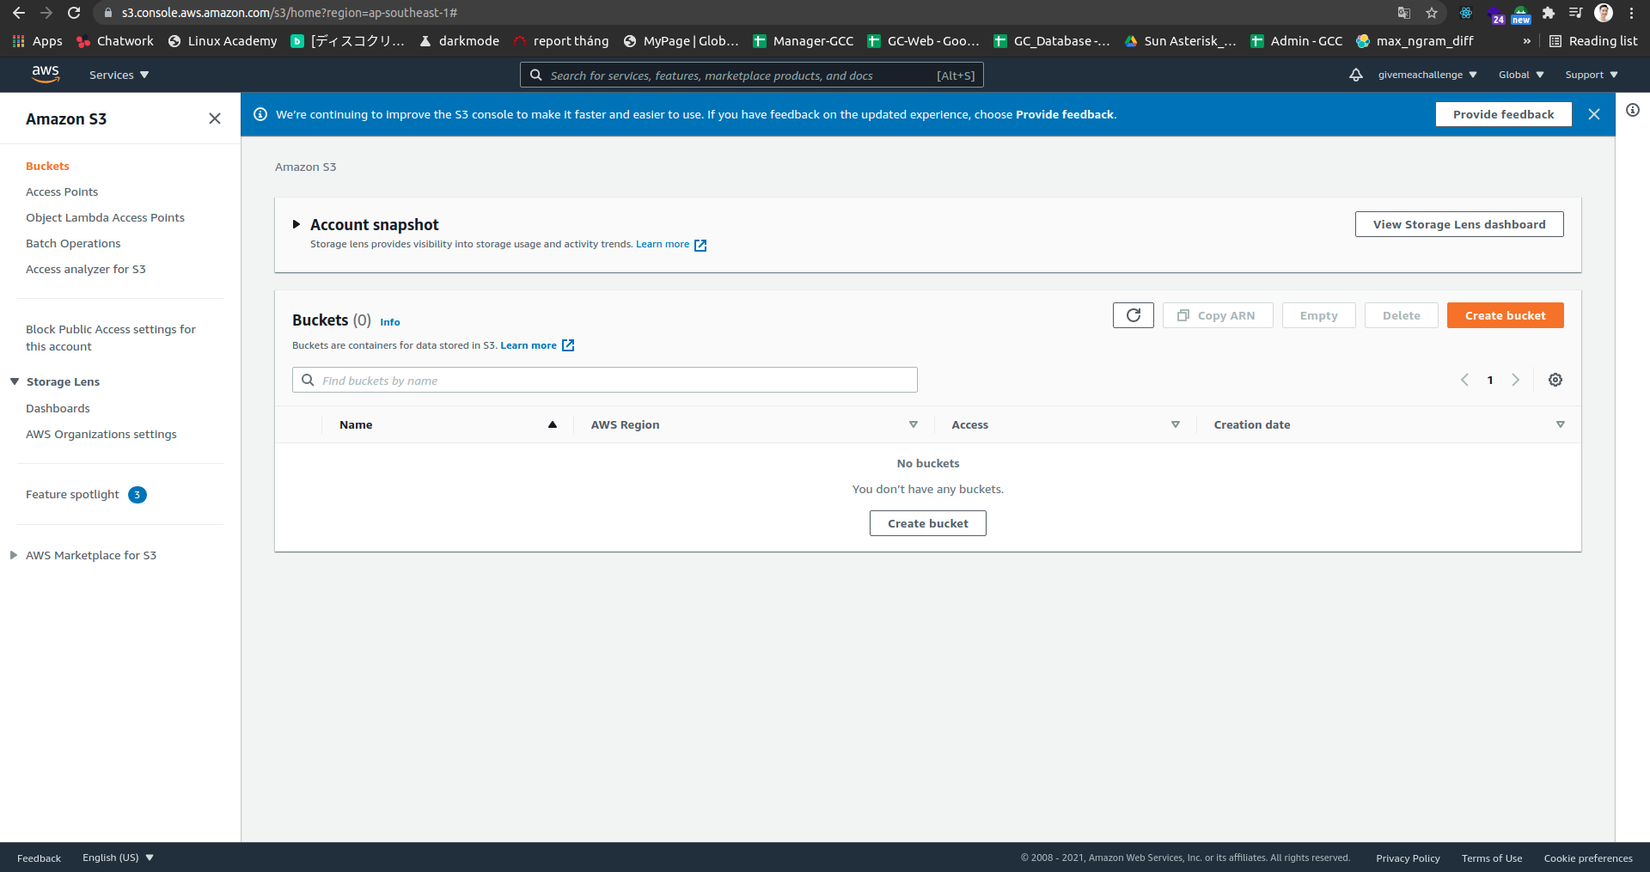Open the Privacy Policy footer link
The image size is (1650, 872).
click(x=1408, y=858)
